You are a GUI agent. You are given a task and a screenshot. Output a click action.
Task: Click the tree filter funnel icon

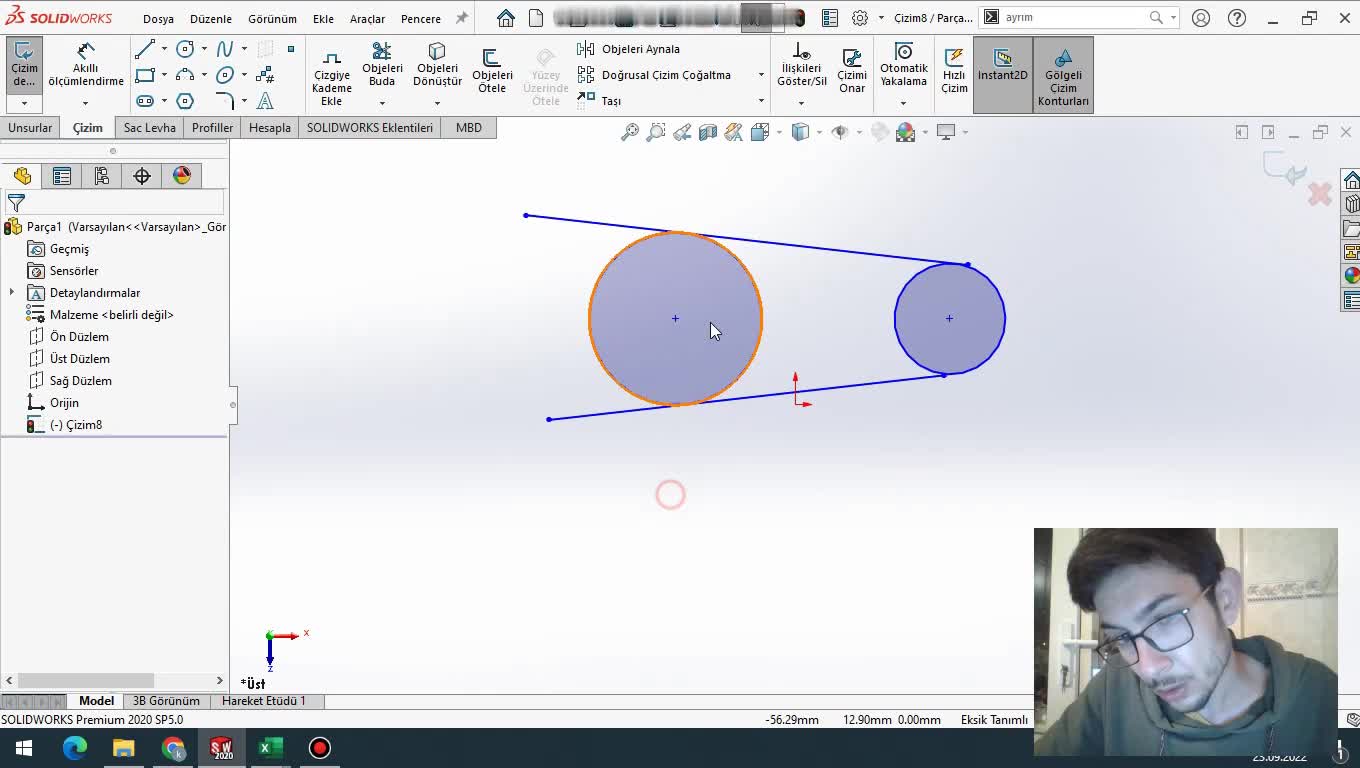tap(16, 203)
